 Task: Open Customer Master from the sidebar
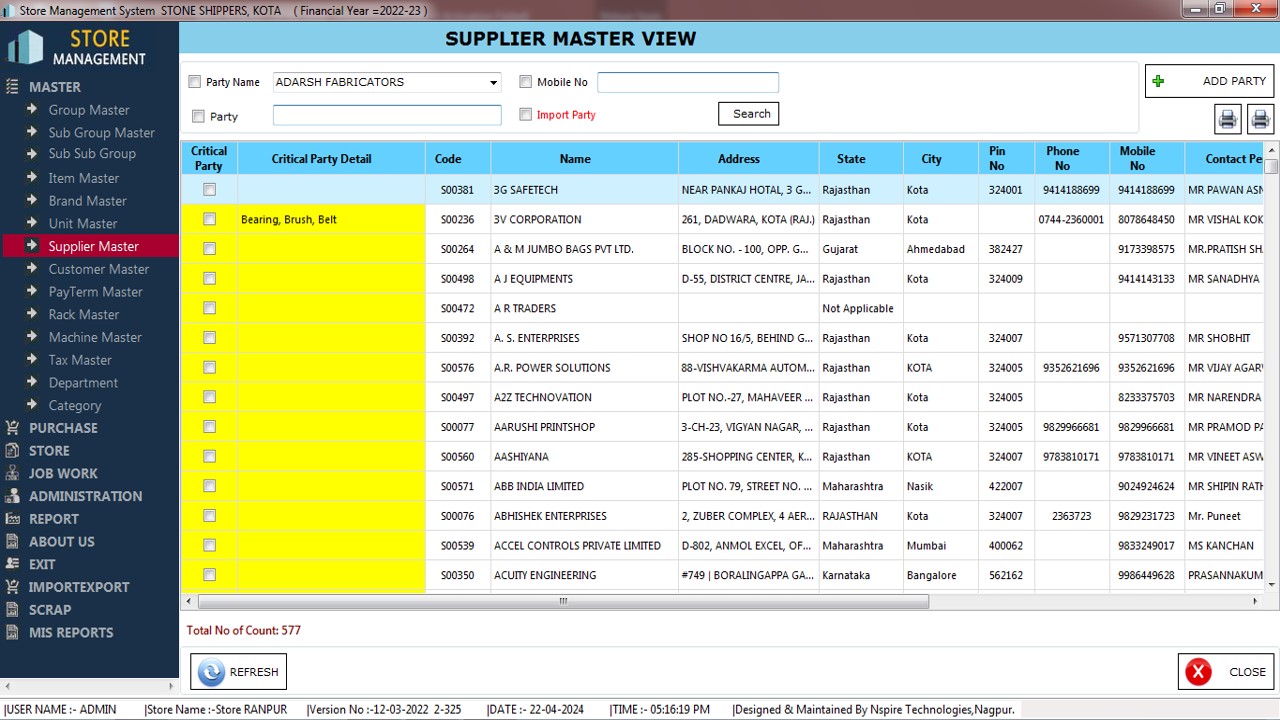click(98, 269)
